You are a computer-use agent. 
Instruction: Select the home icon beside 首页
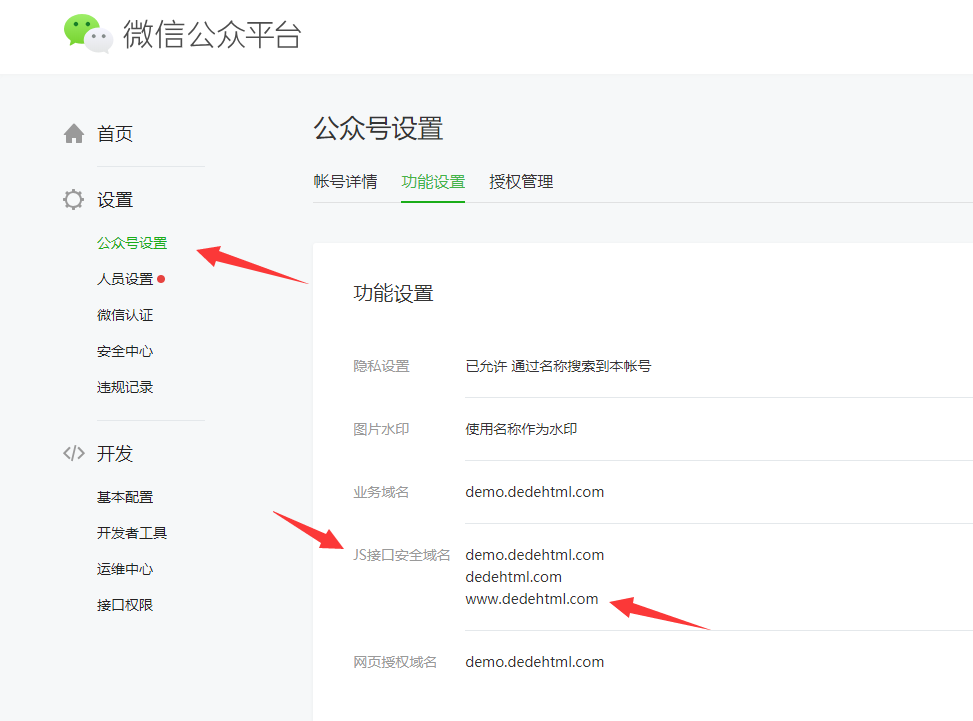pyautogui.click(x=73, y=132)
